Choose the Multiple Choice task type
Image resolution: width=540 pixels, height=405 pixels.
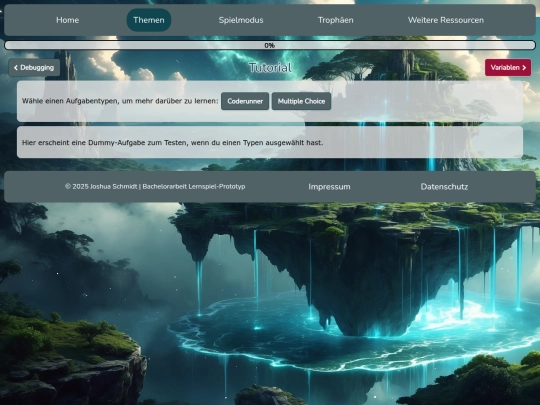[301, 101]
